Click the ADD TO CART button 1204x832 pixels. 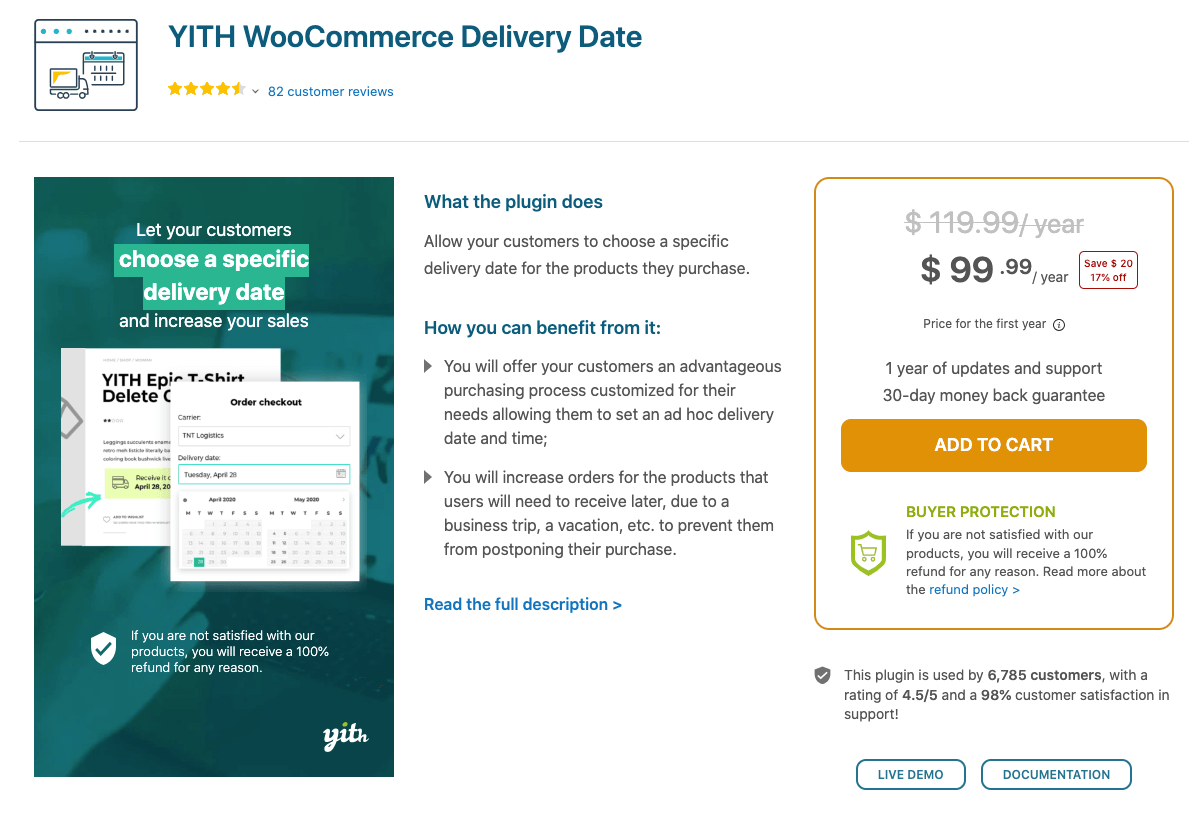click(993, 445)
